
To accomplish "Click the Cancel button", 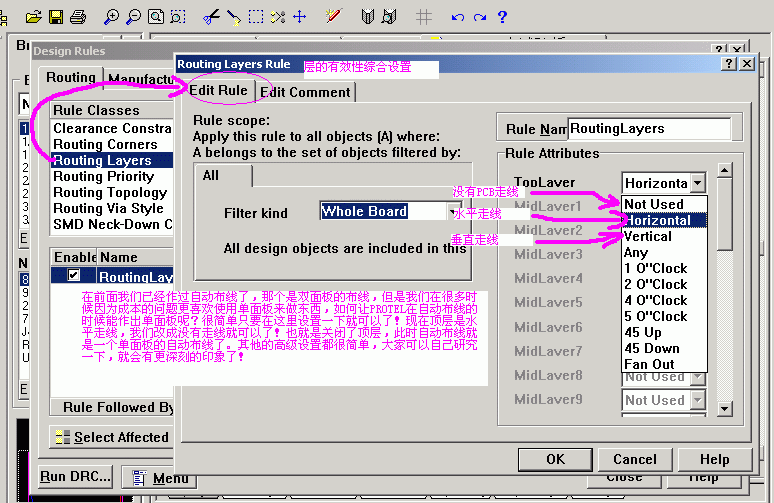I will click(x=635, y=459).
